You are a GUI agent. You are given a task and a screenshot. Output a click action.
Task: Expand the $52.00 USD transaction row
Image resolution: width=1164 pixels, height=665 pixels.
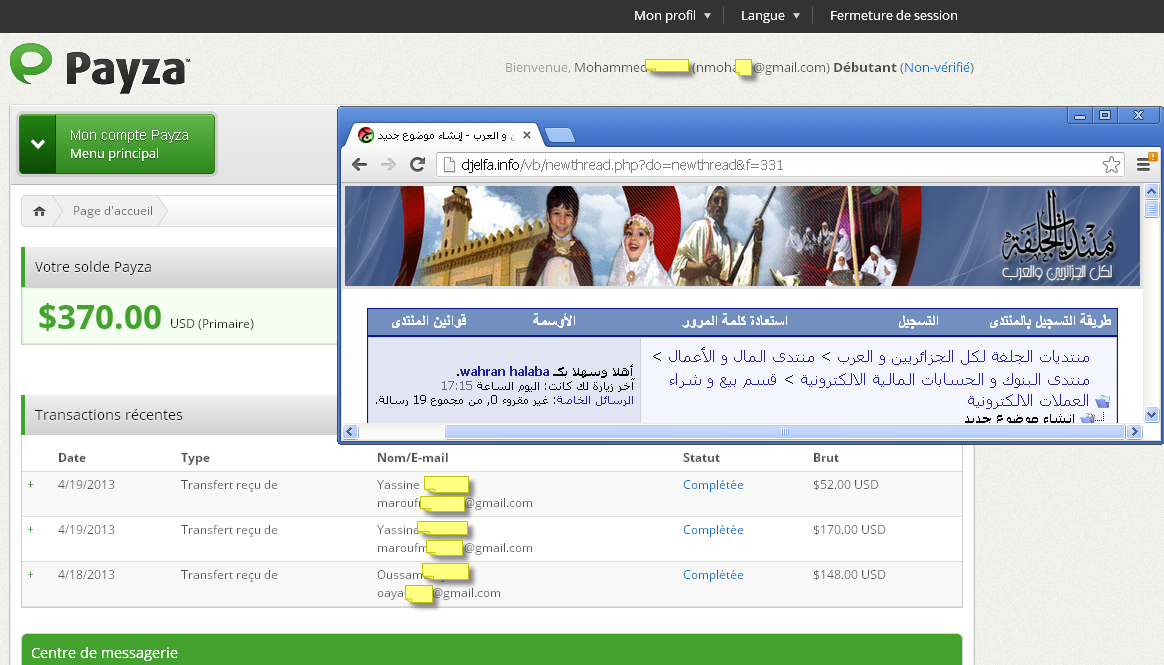pos(30,485)
